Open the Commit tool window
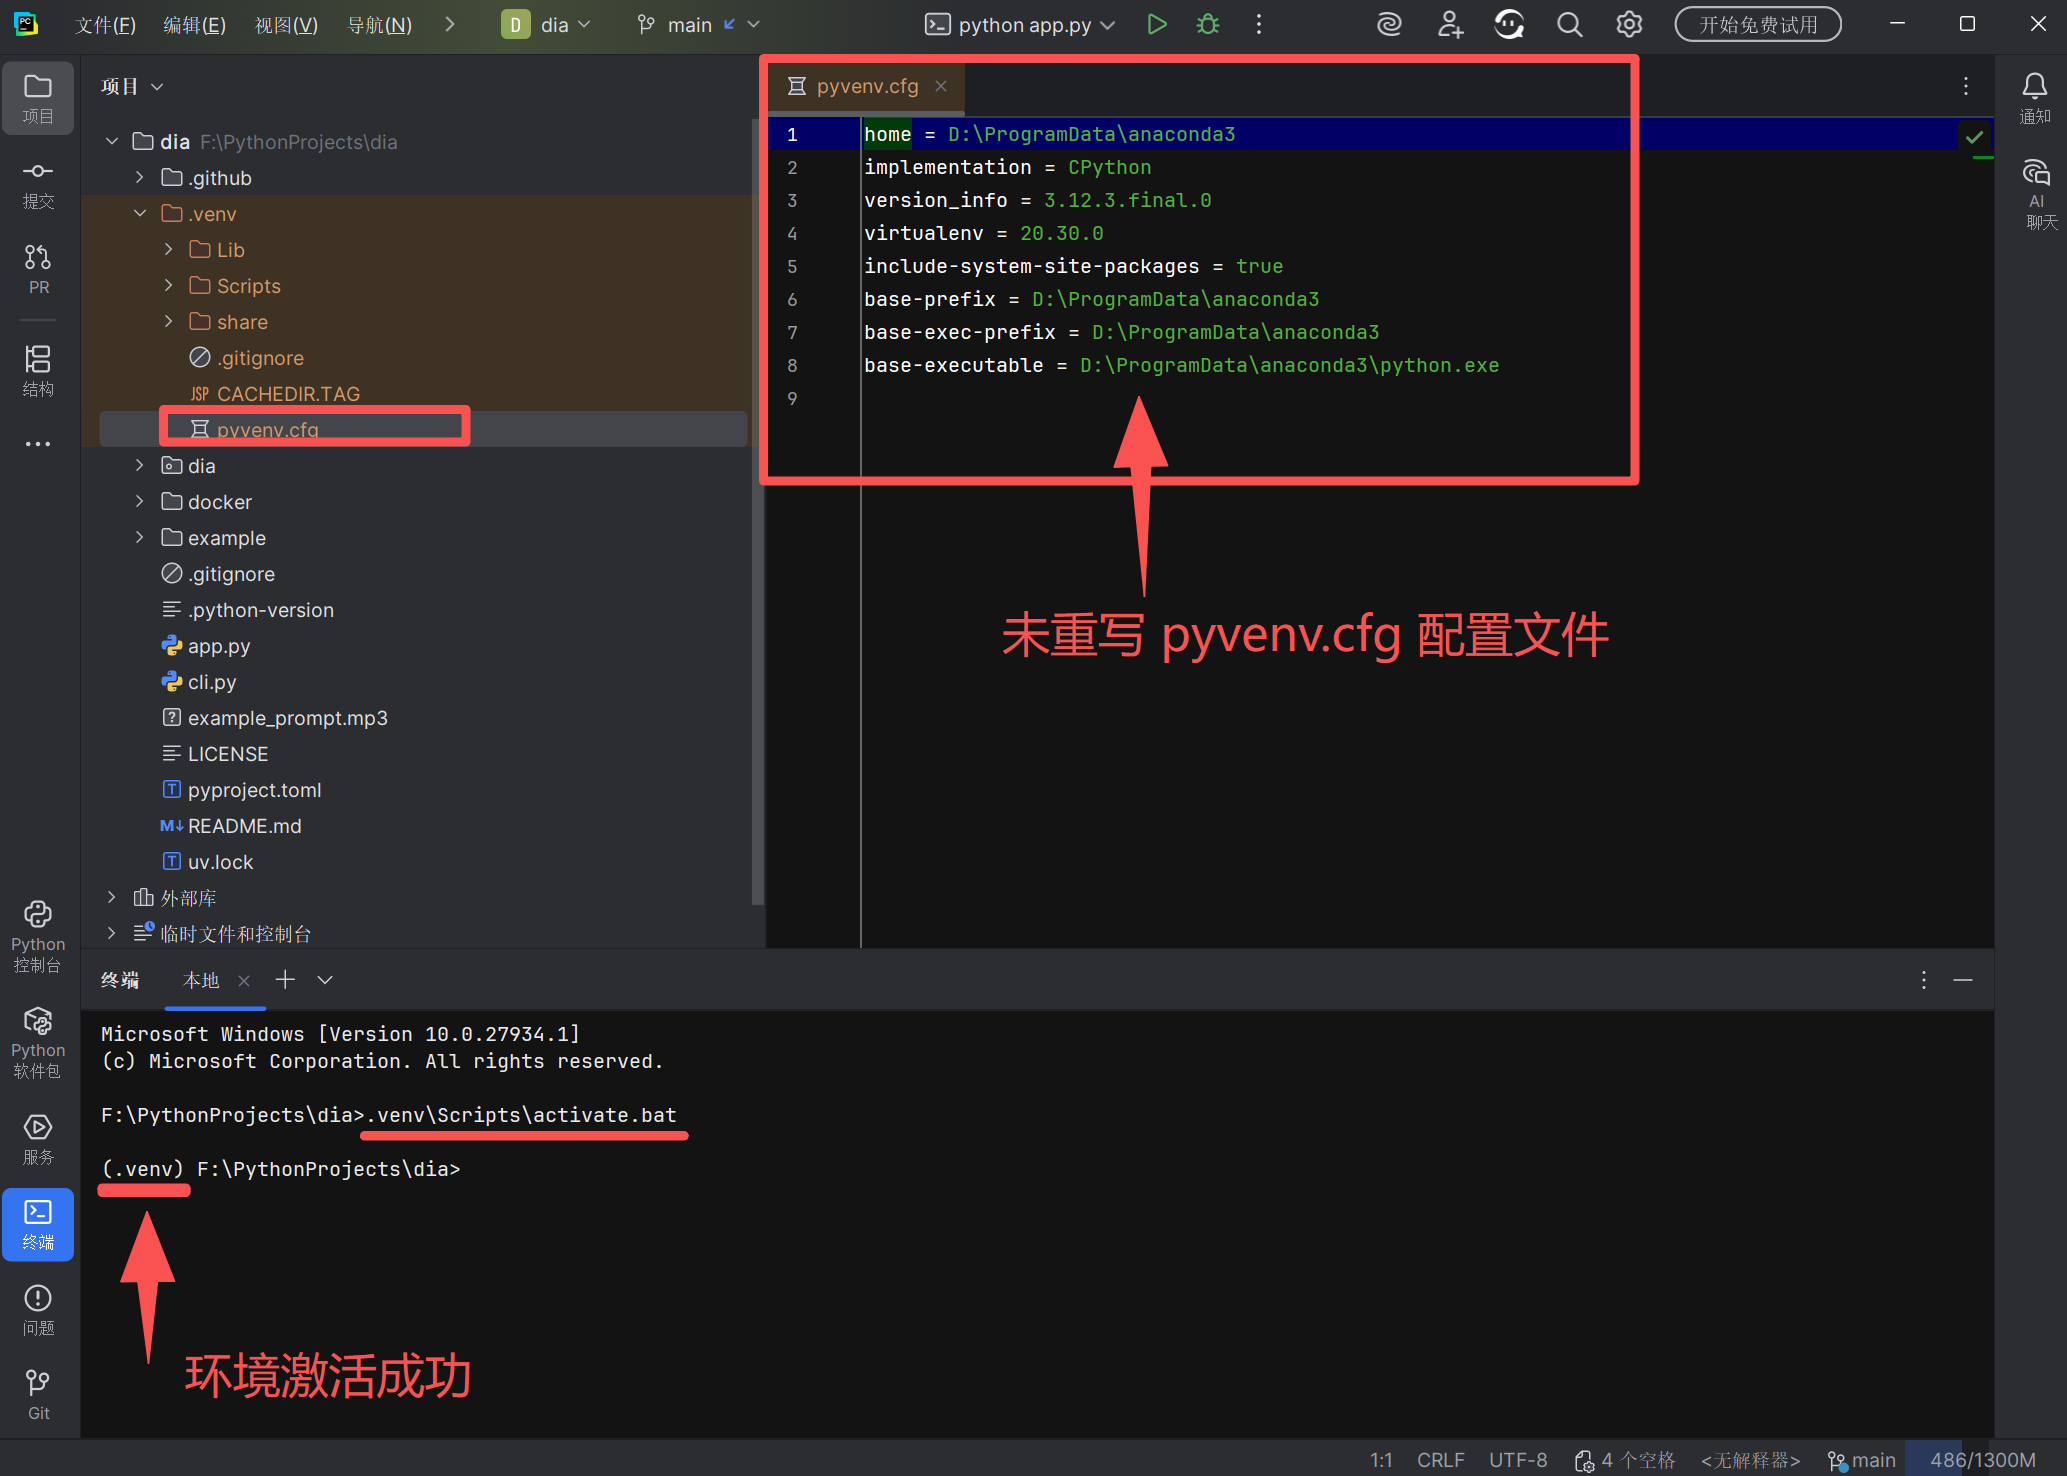Viewport: 2067px width, 1476px height. coord(38,185)
